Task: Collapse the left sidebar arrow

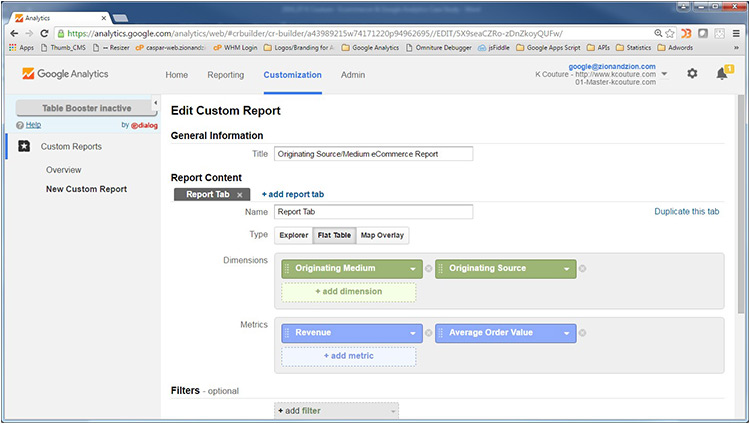Action: [155, 103]
